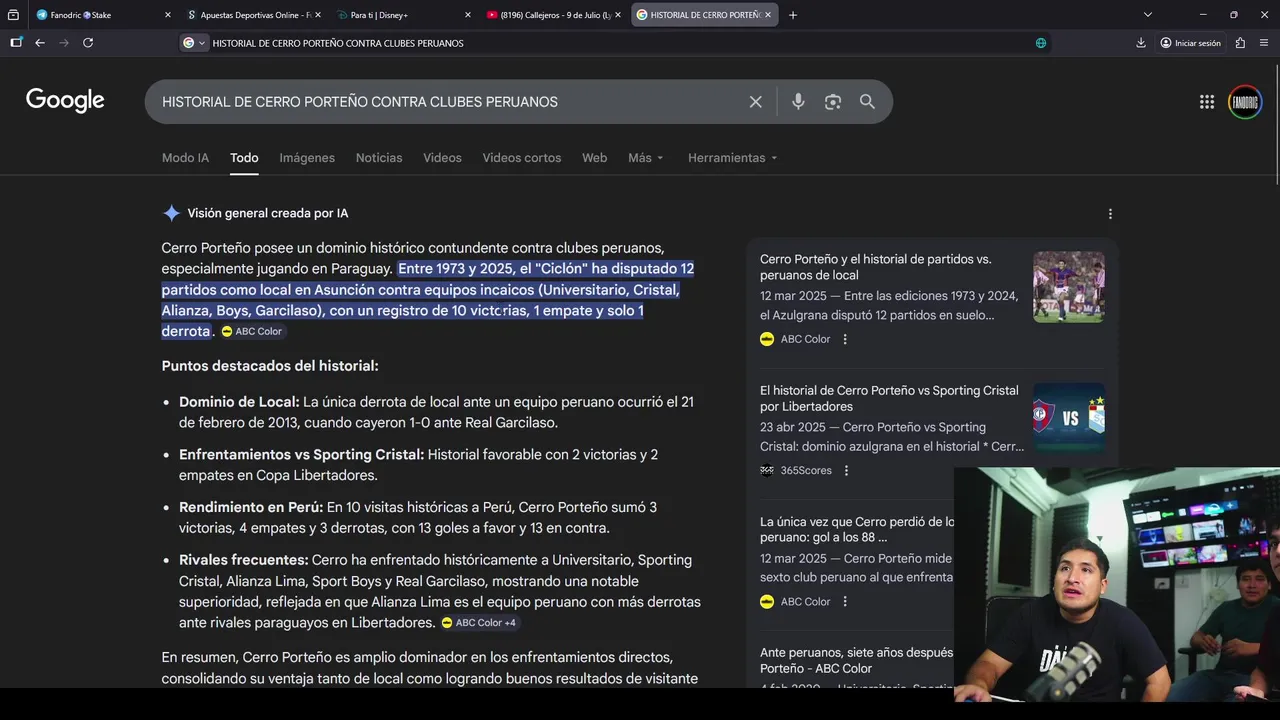Open options for the 365Scores result
Viewport: 1280px width, 720px height.
pyautogui.click(x=846, y=471)
